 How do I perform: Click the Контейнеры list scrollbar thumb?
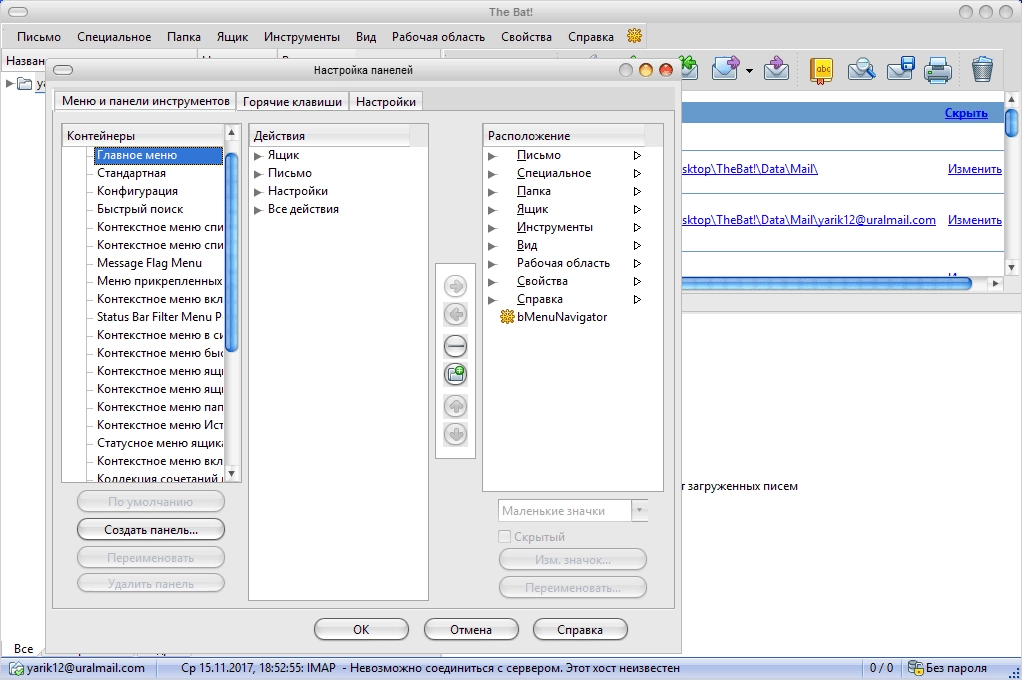(231, 251)
